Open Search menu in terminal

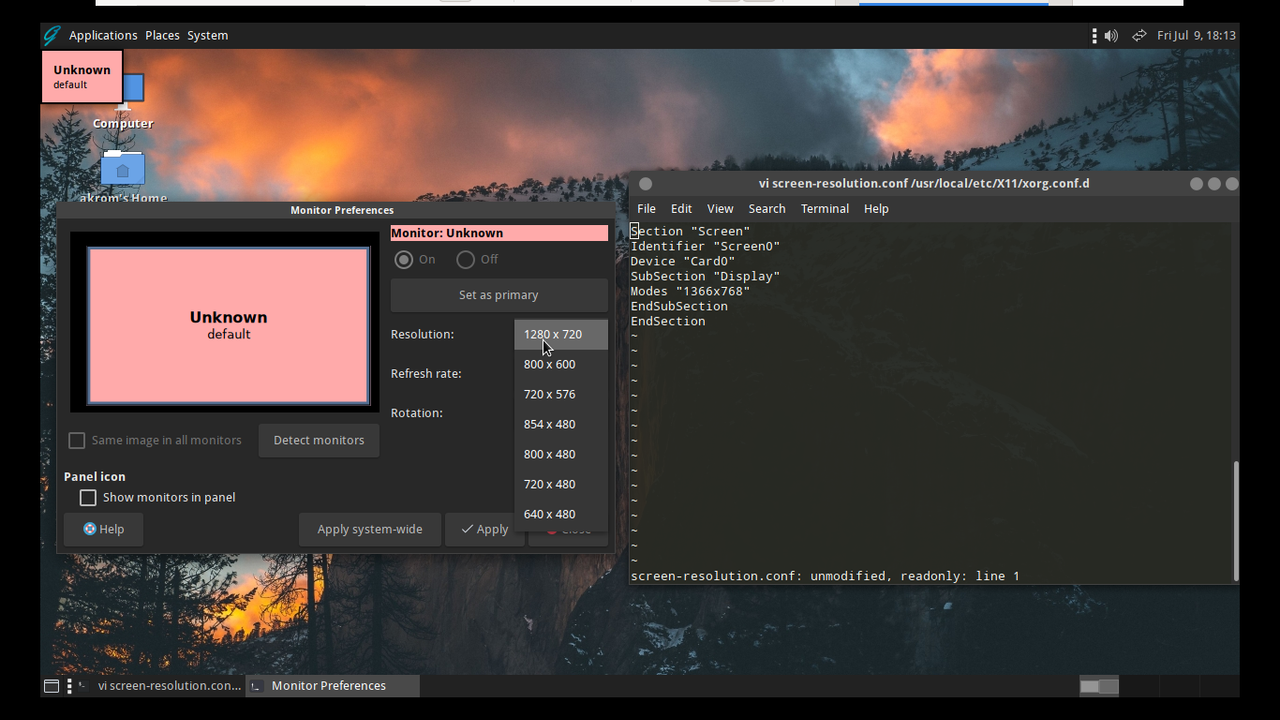767,209
